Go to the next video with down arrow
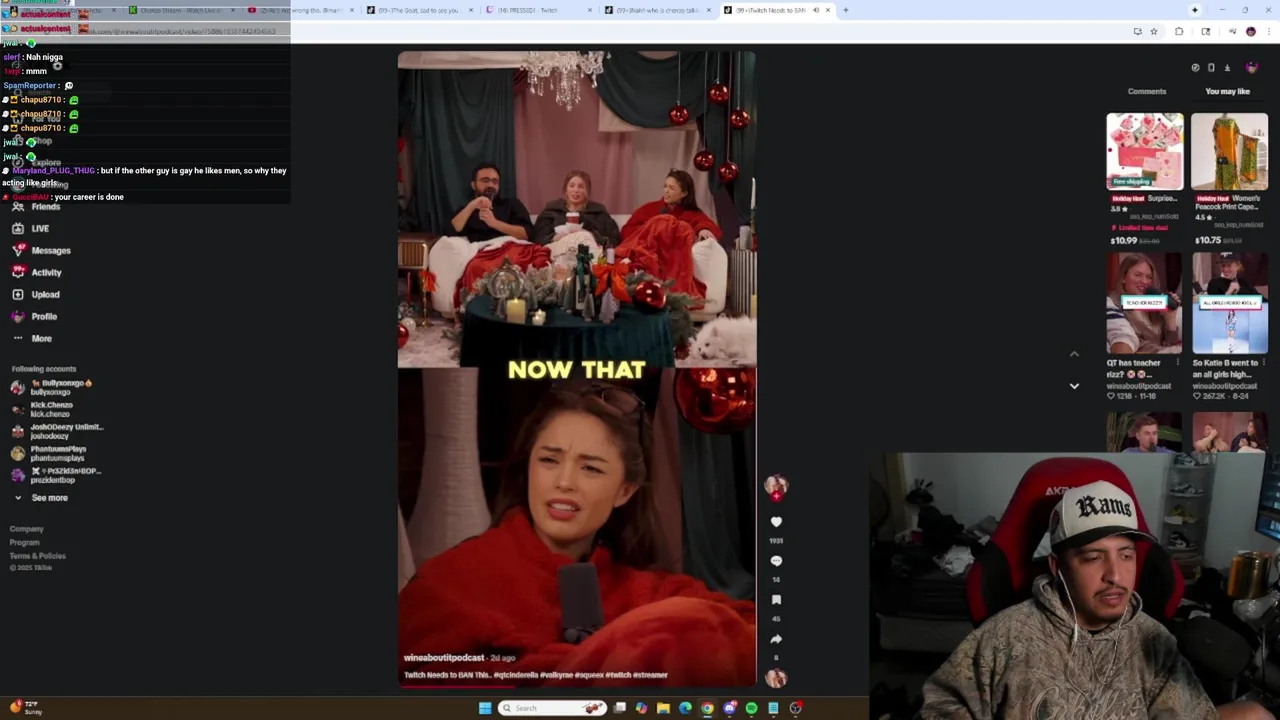The height and width of the screenshot is (720, 1280). pyautogui.click(x=1074, y=386)
